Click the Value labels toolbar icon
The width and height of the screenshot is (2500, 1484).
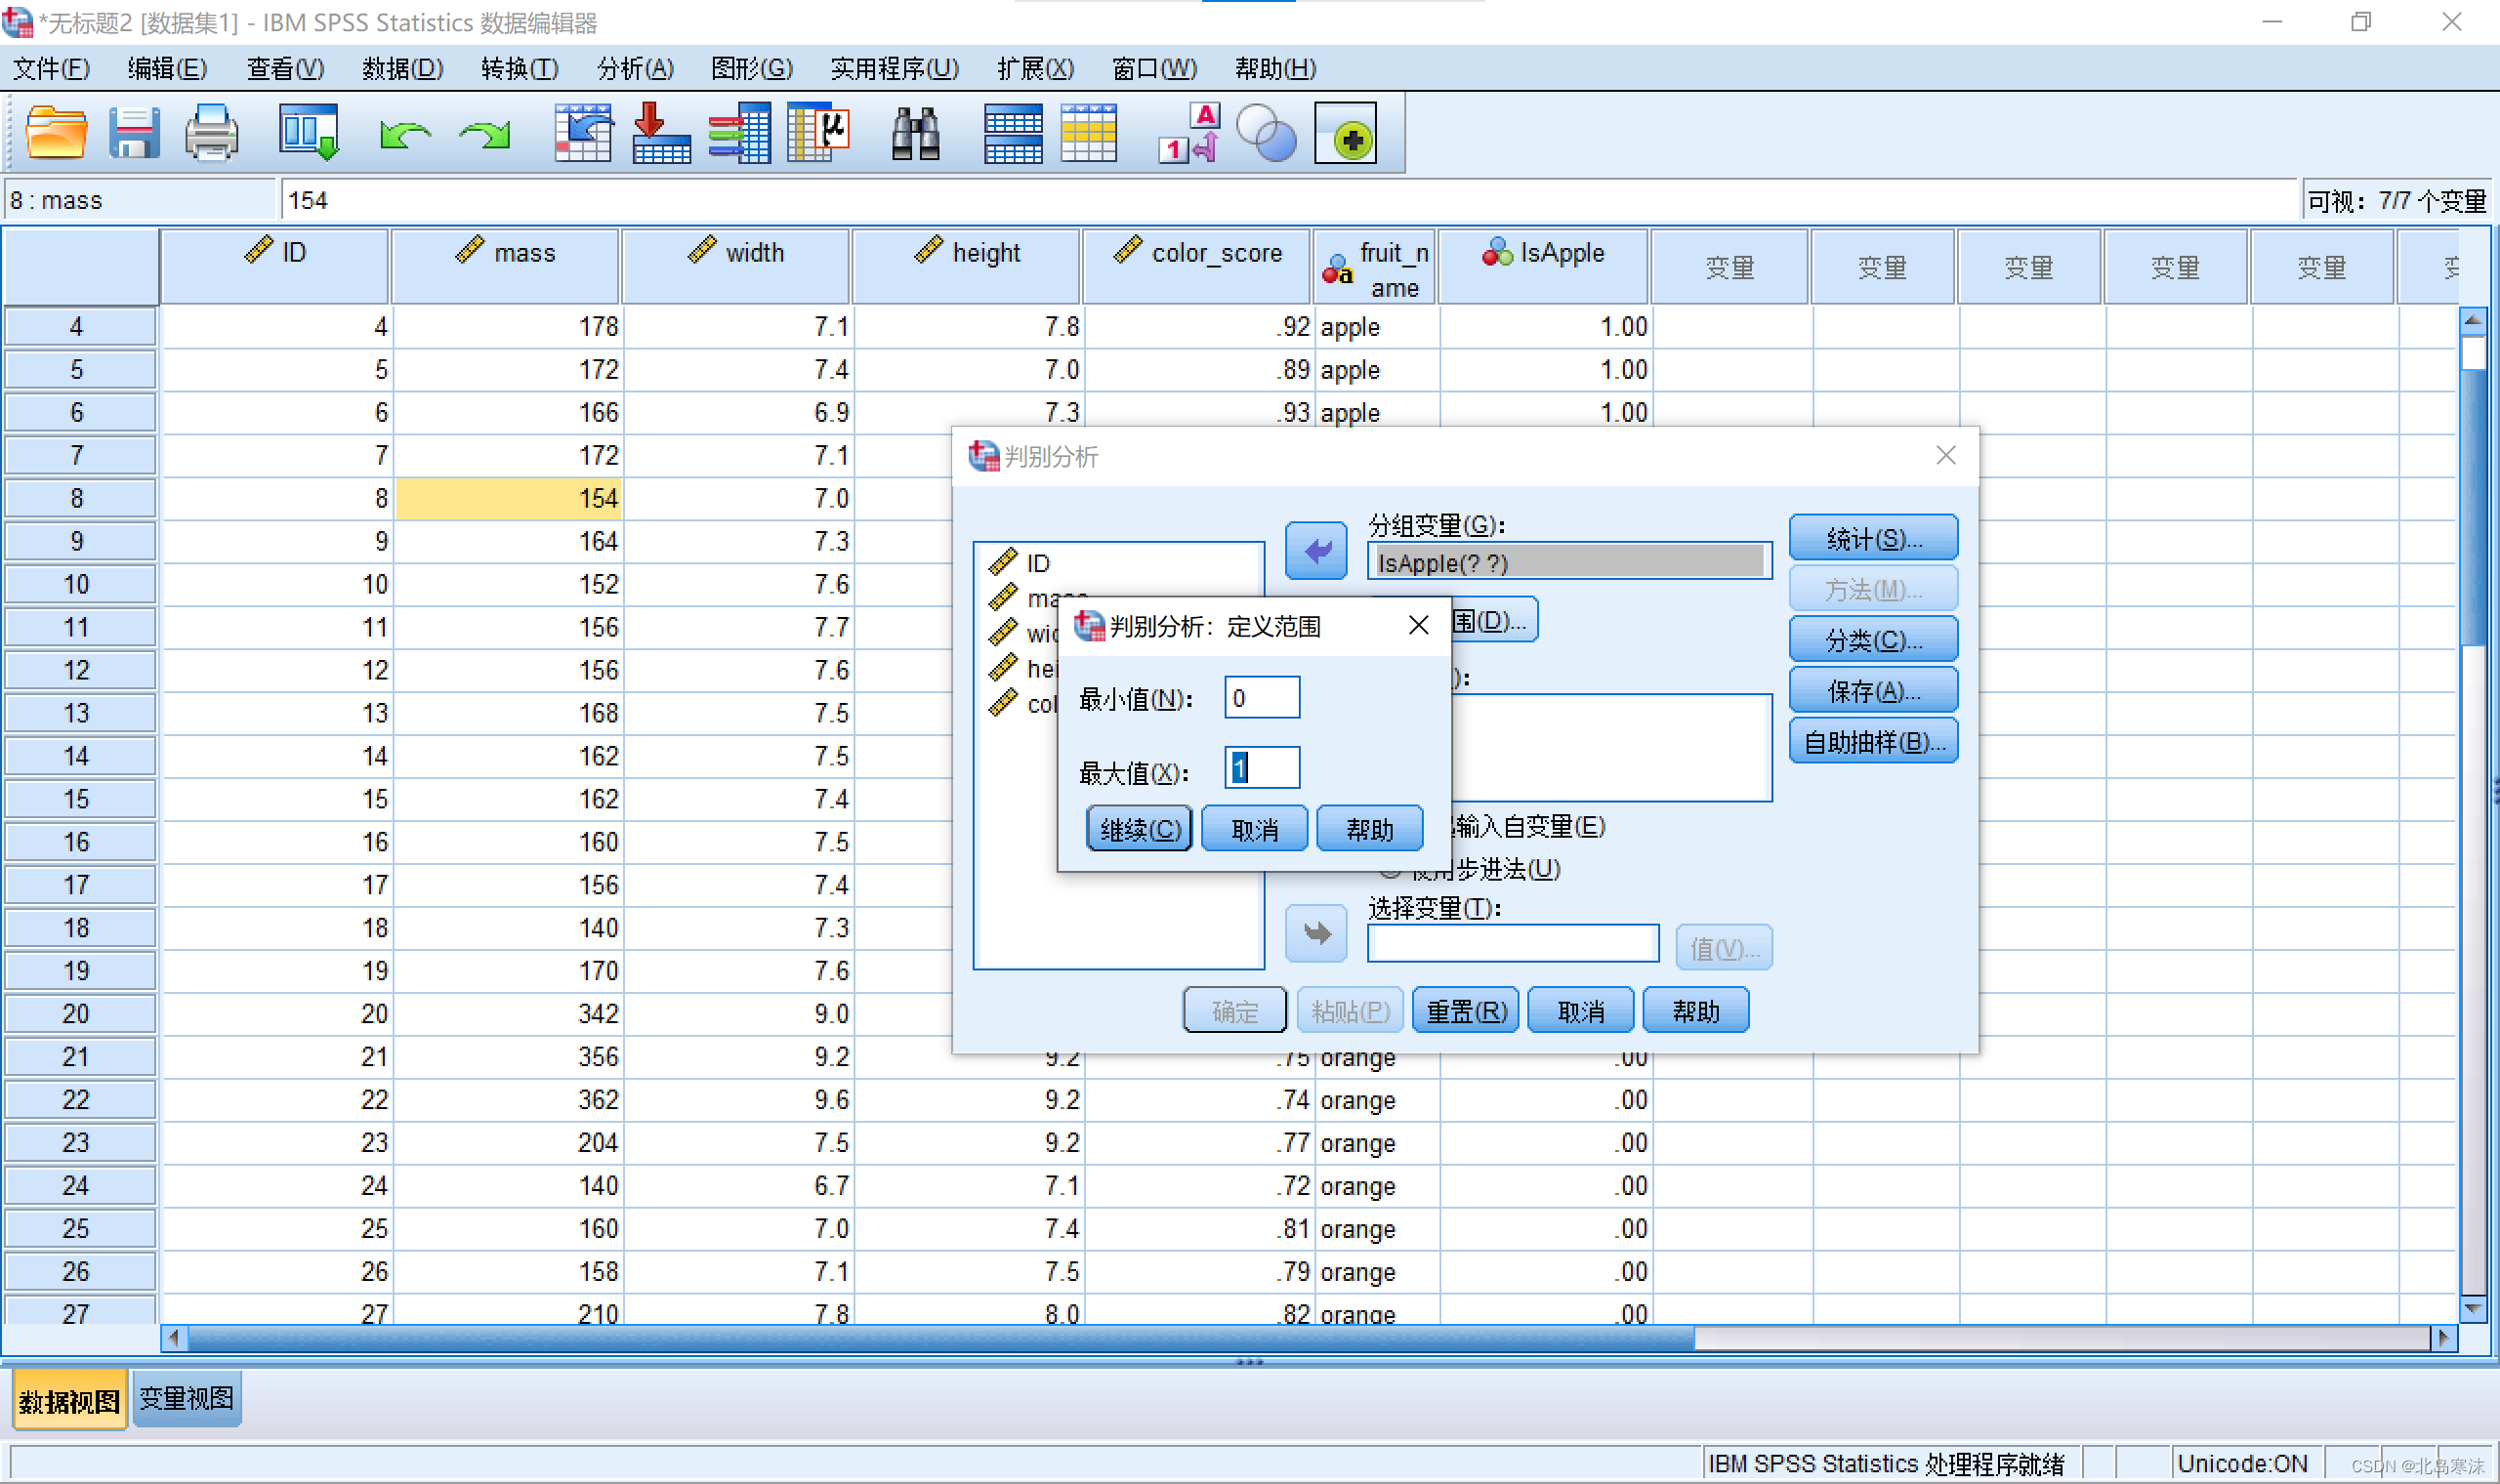1190,133
